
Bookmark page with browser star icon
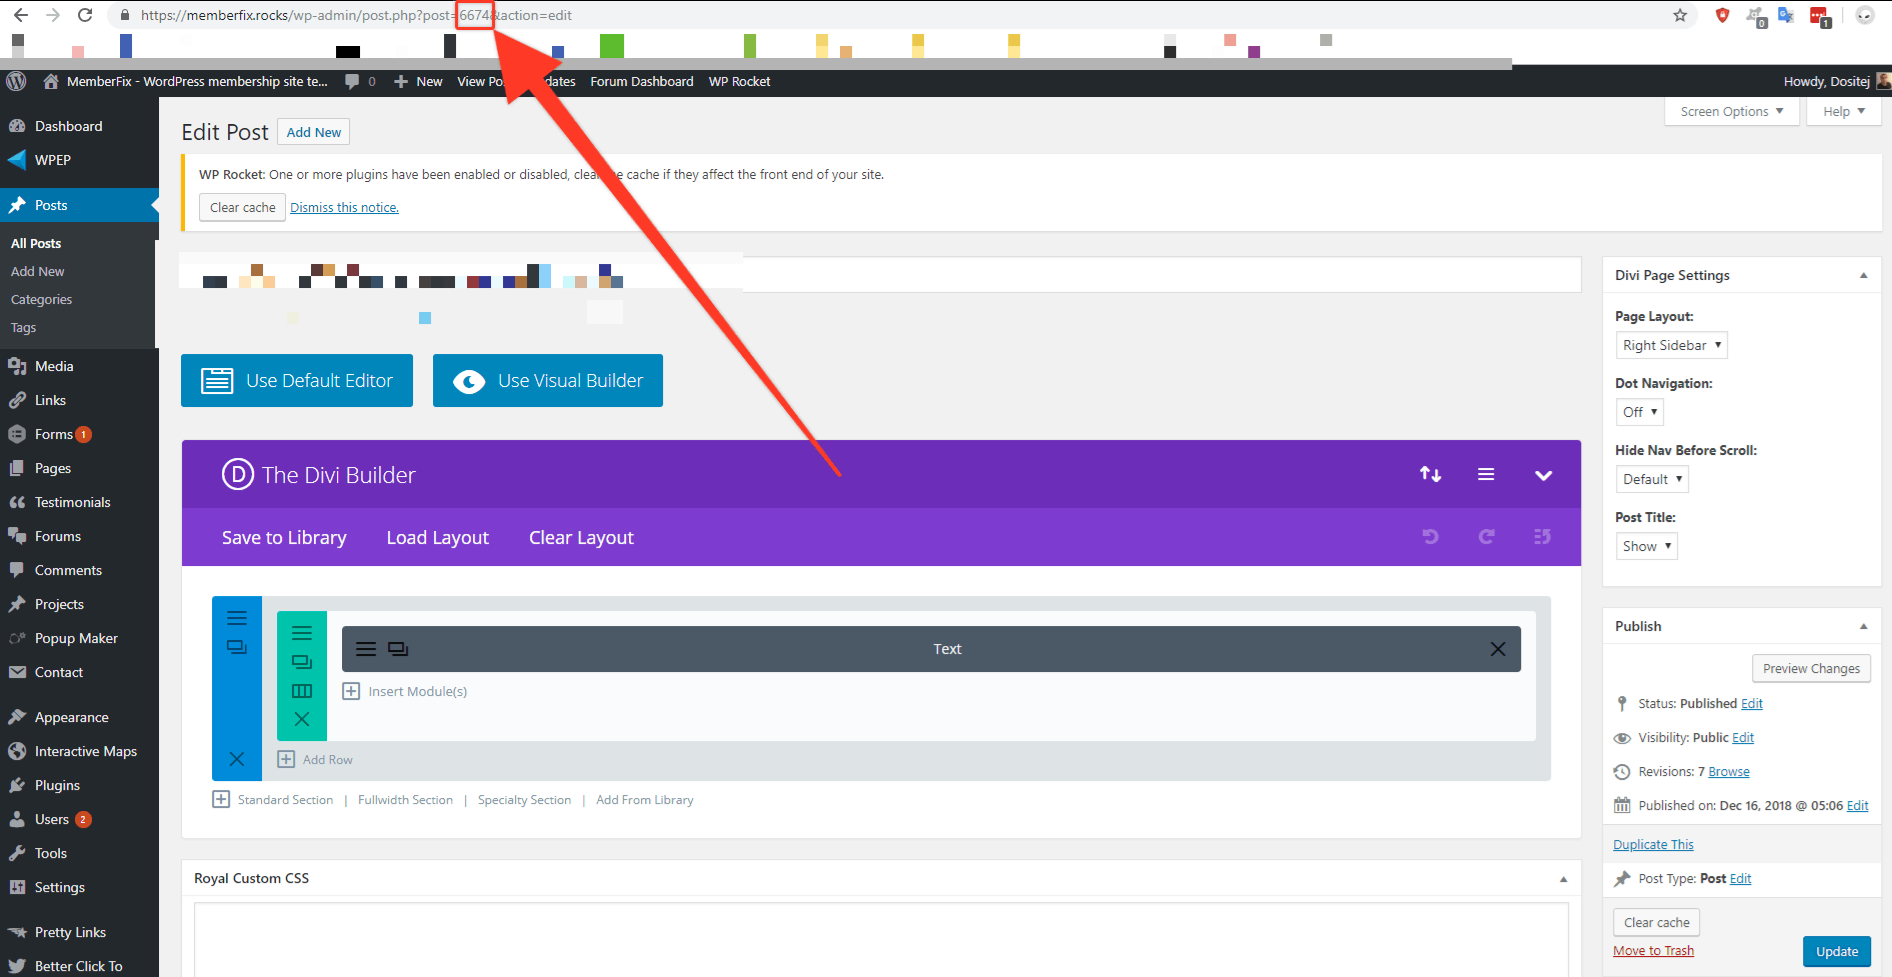[x=1680, y=15]
